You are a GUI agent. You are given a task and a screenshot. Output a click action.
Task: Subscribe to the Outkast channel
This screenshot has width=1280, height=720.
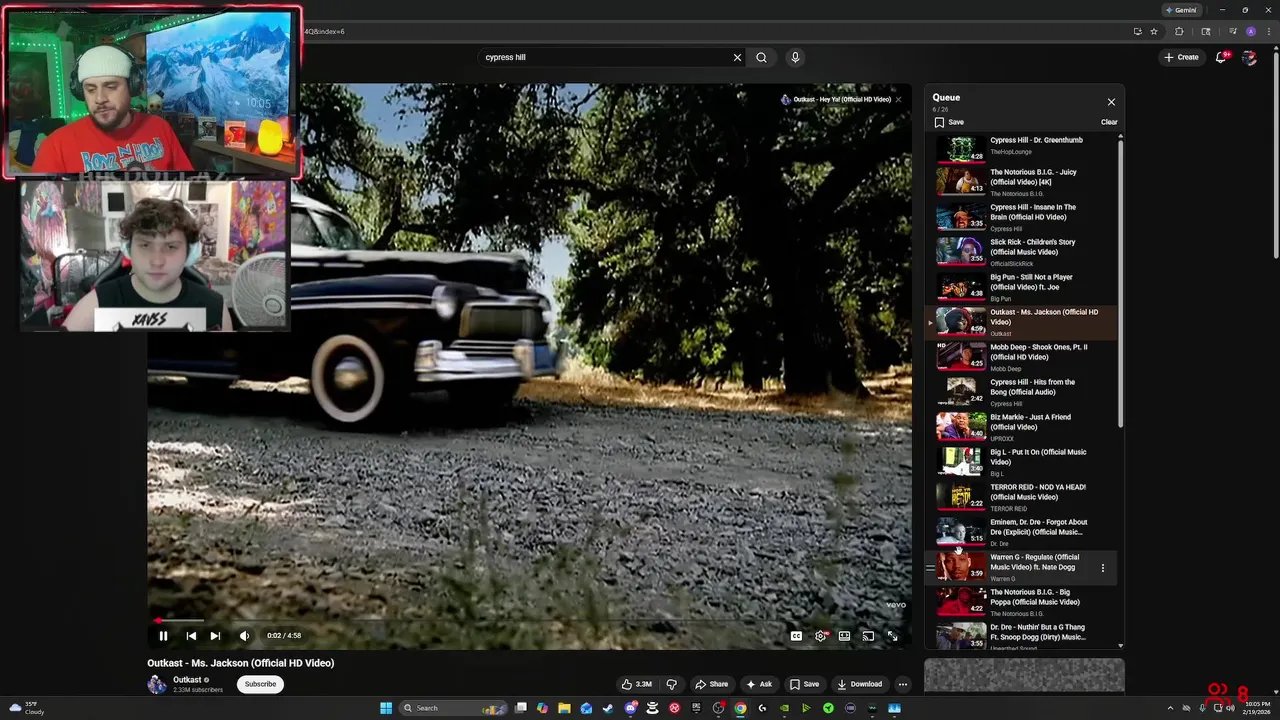[260, 684]
